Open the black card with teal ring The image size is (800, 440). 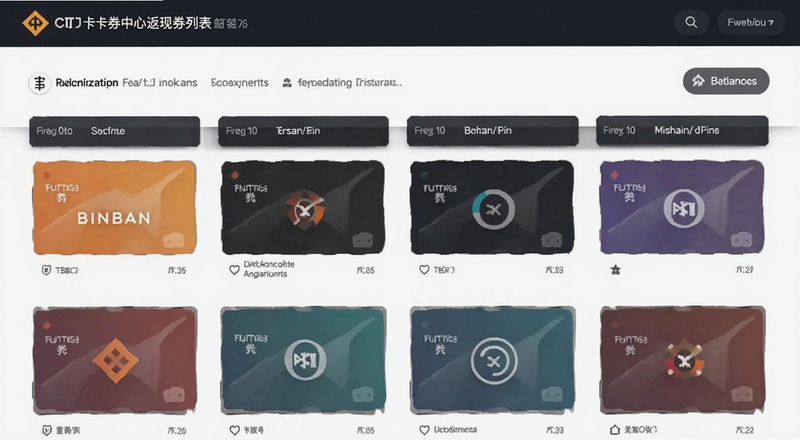492,207
